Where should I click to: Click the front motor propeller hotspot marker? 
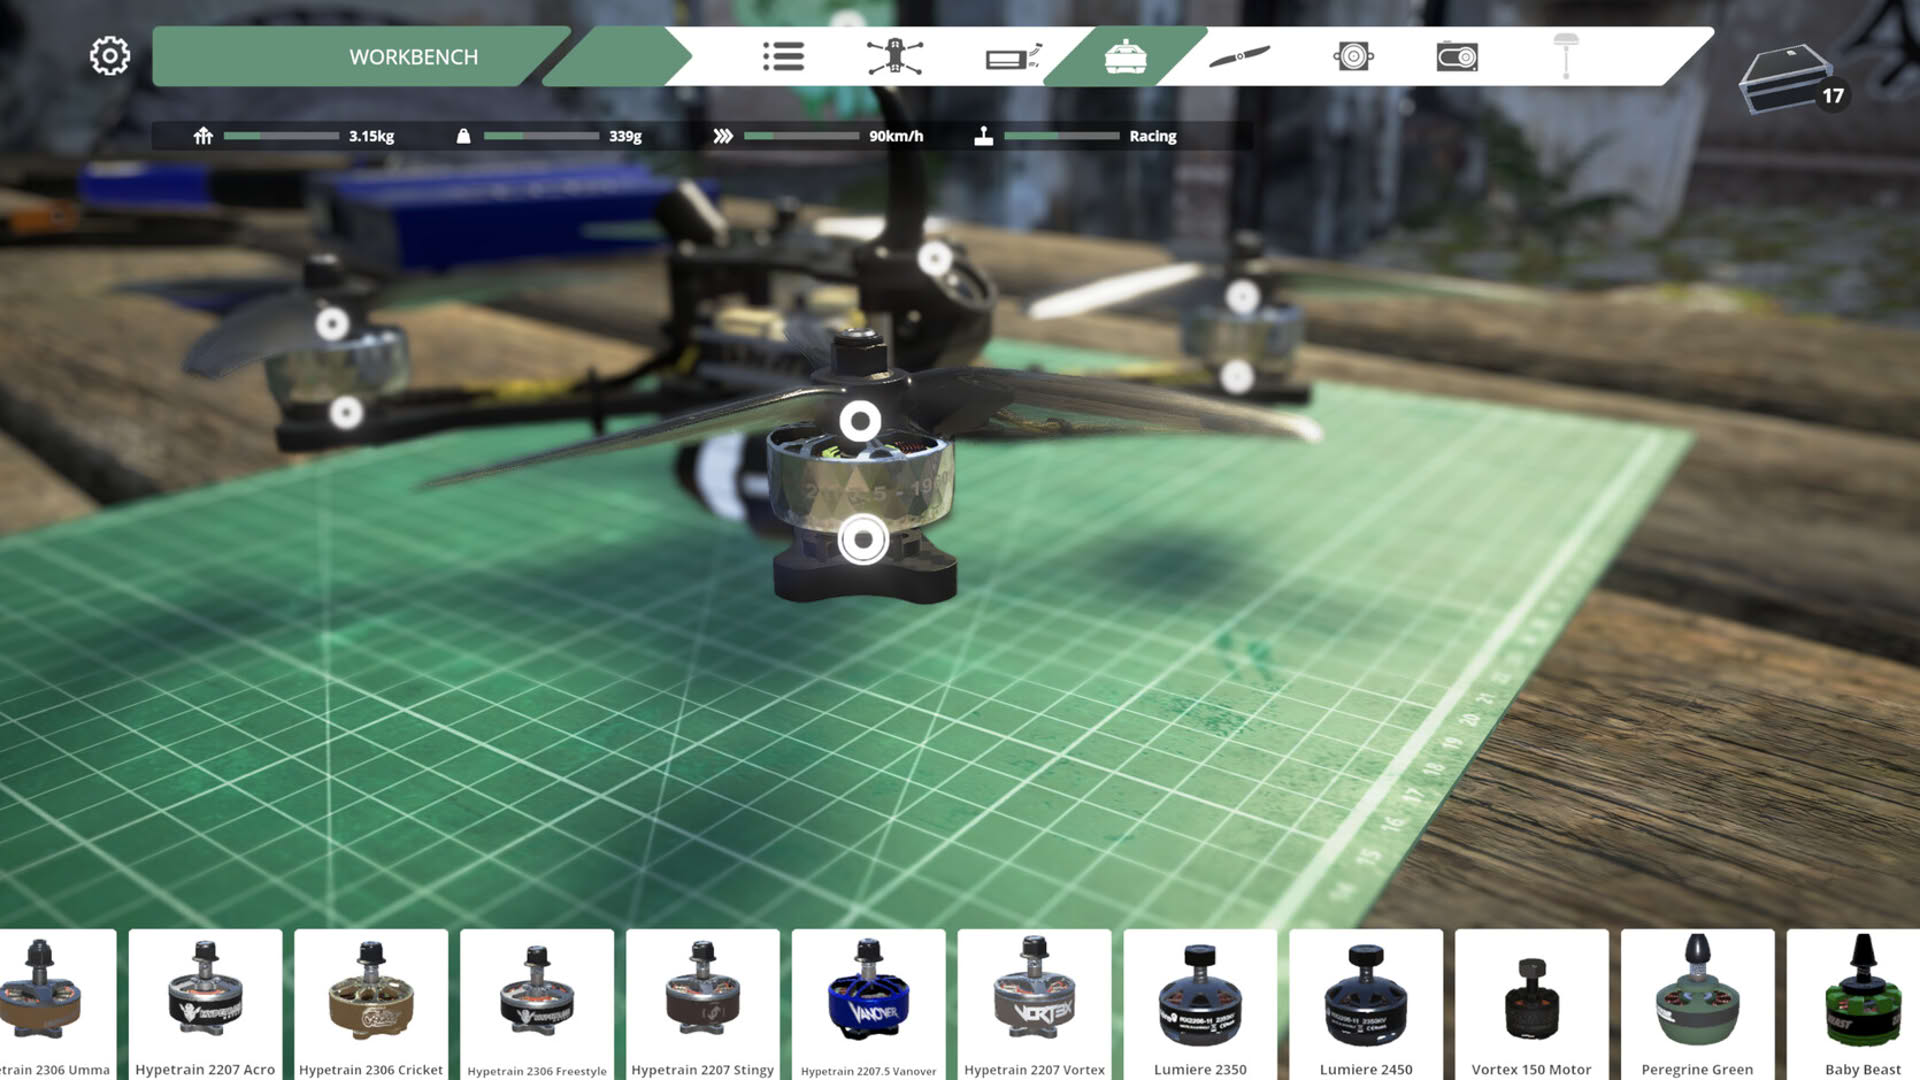click(860, 421)
